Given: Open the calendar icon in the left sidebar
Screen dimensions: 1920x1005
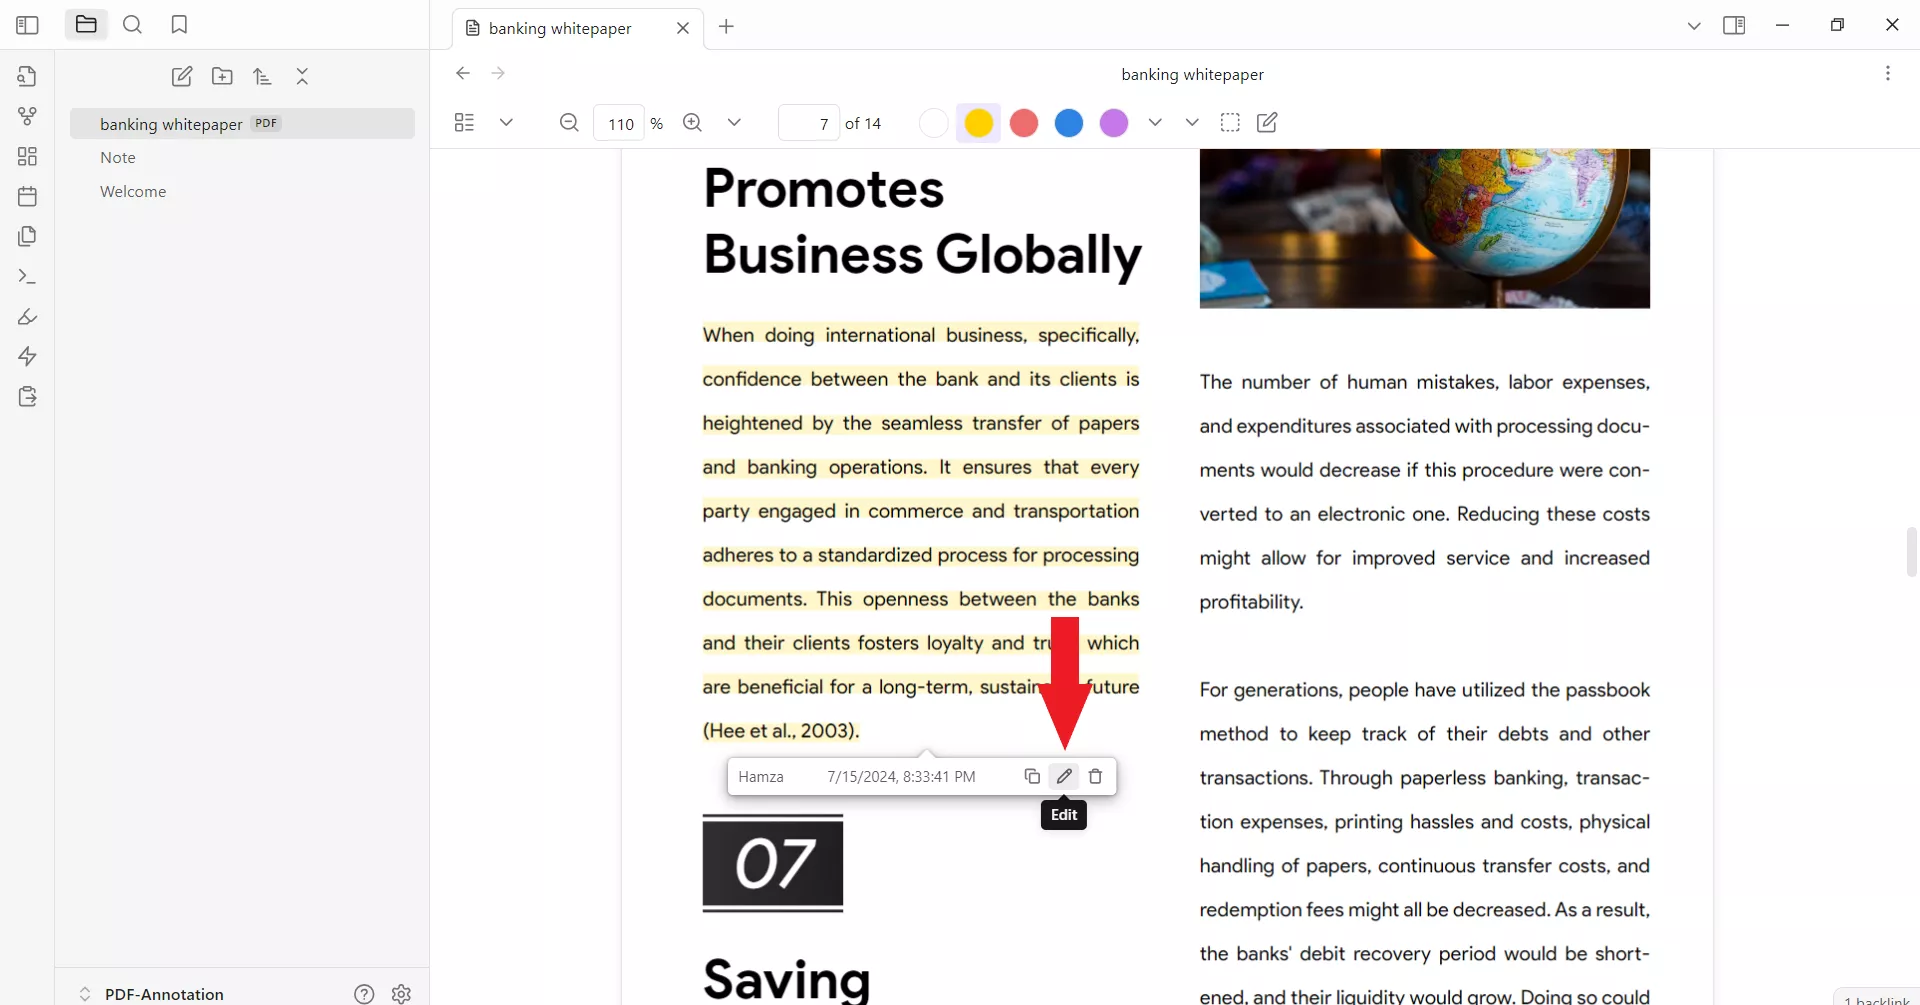Looking at the screenshot, I should (x=27, y=196).
